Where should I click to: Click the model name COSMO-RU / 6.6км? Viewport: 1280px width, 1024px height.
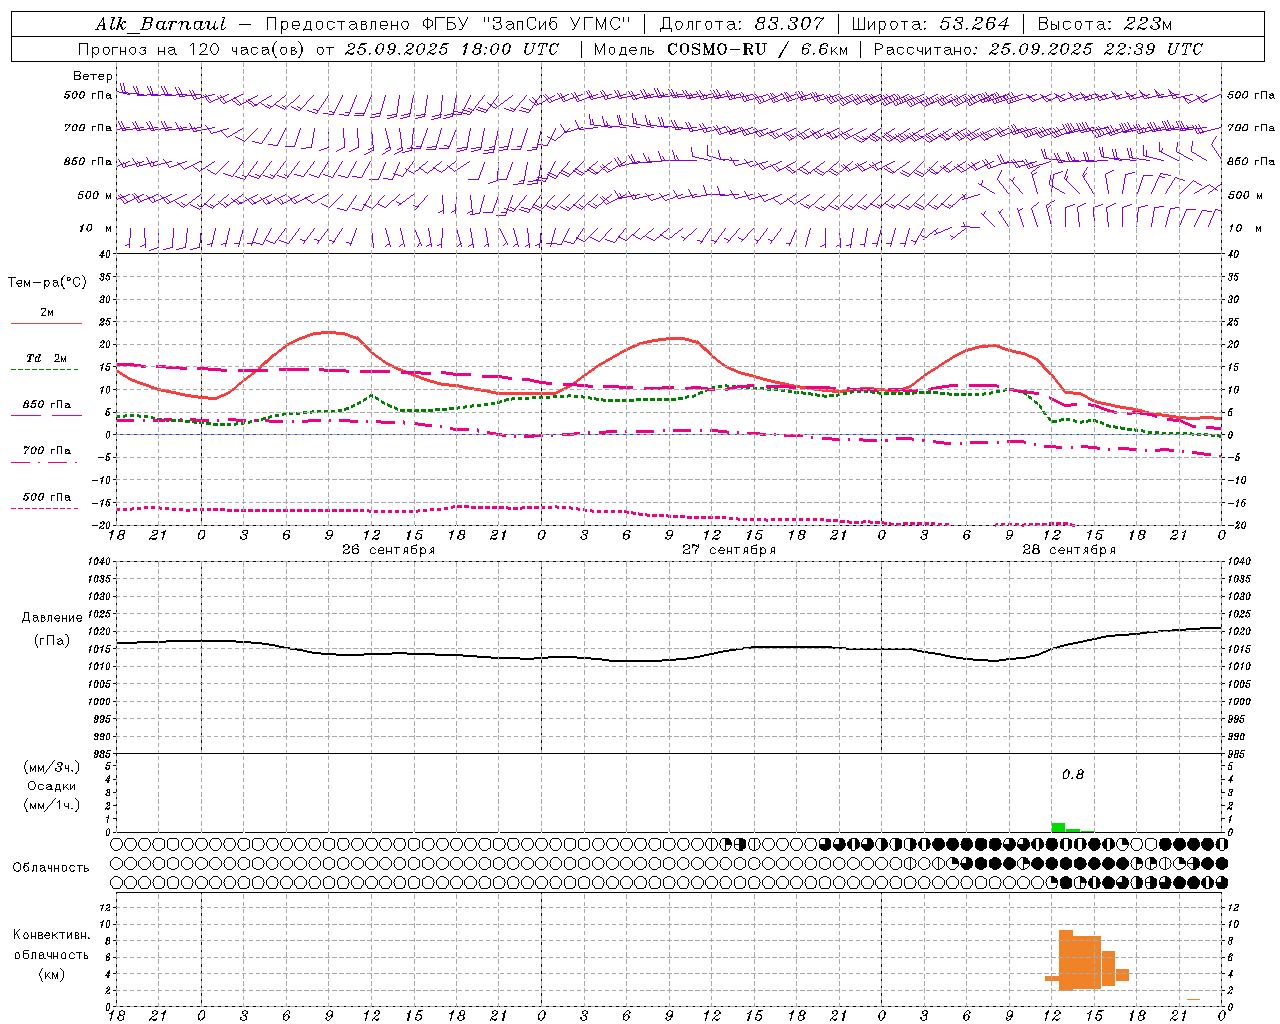757,49
